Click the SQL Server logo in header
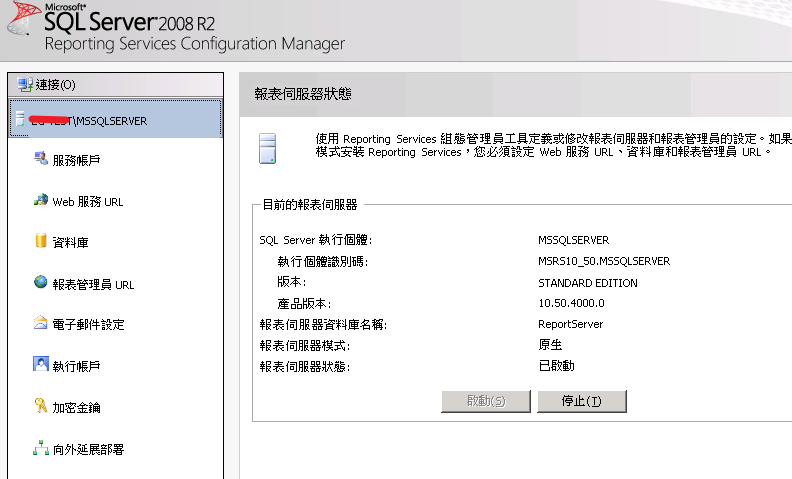This screenshot has height=479, width=792. pos(22,19)
